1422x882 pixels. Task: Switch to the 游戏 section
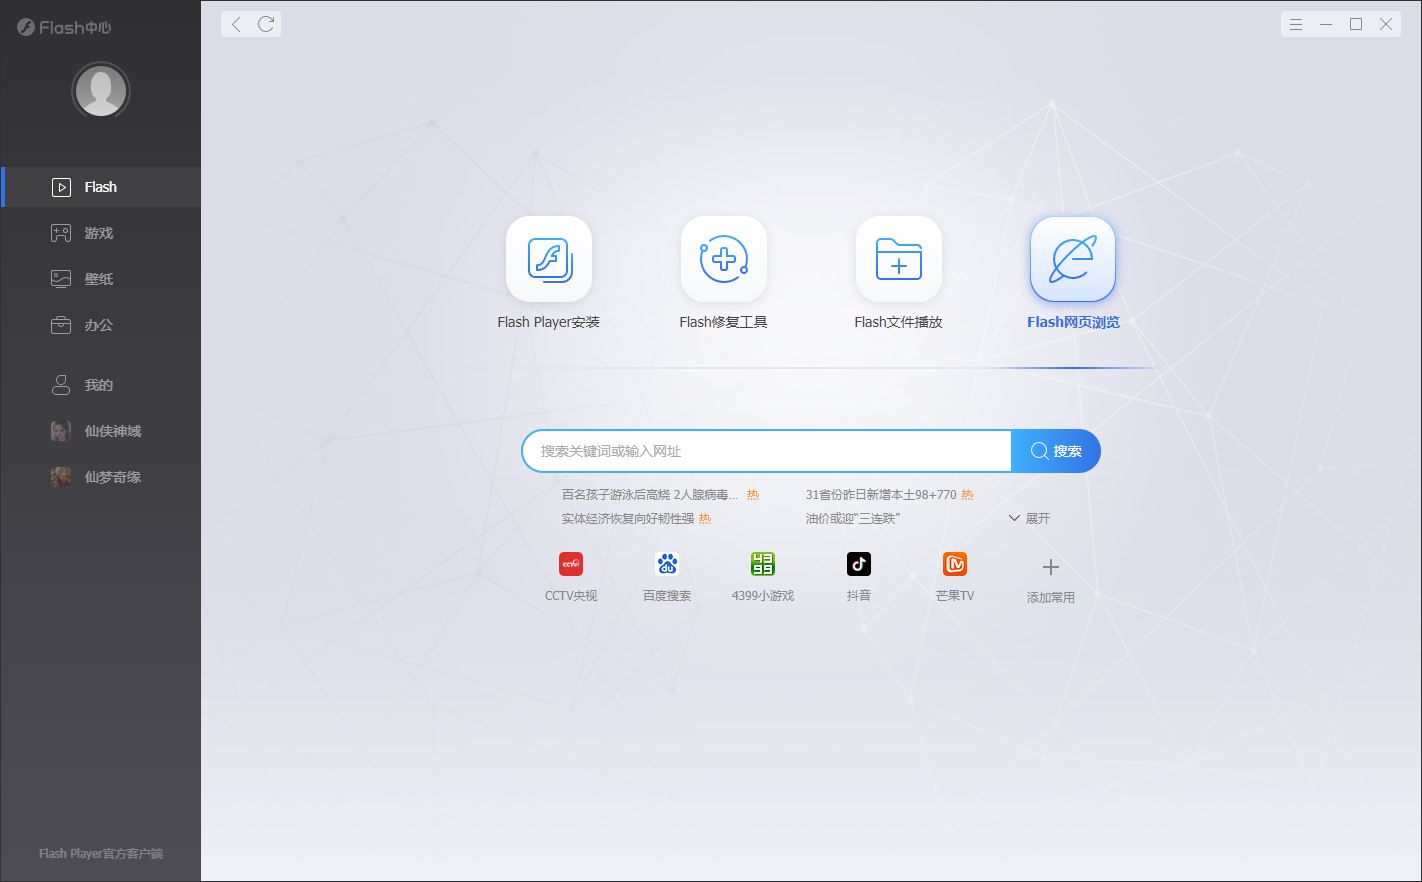pyautogui.click(x=100, y=232)
